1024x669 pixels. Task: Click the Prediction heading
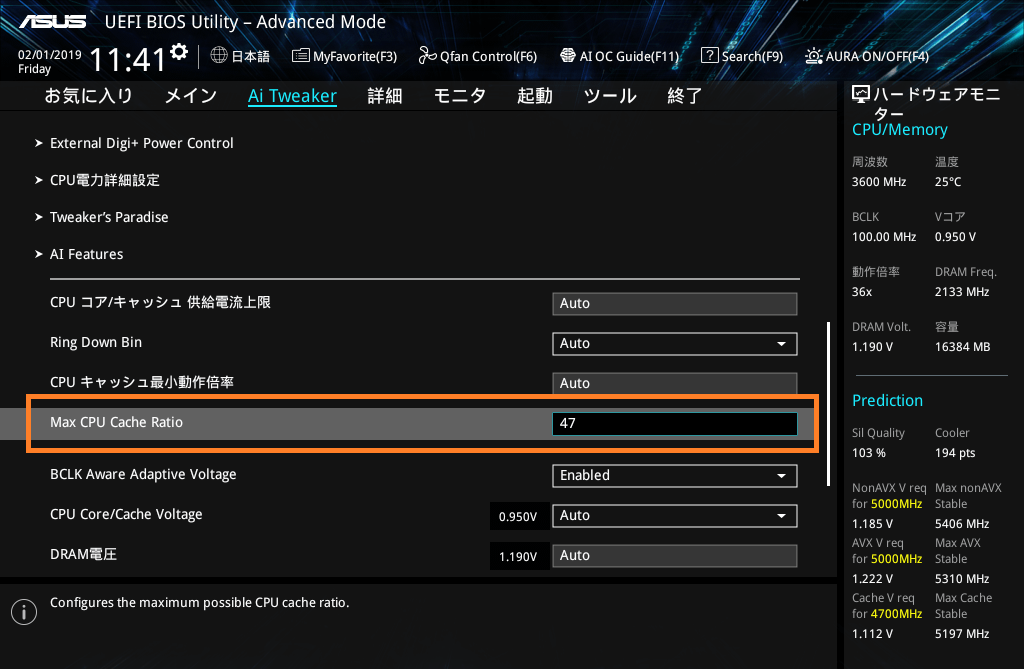[x=888, y=400]
